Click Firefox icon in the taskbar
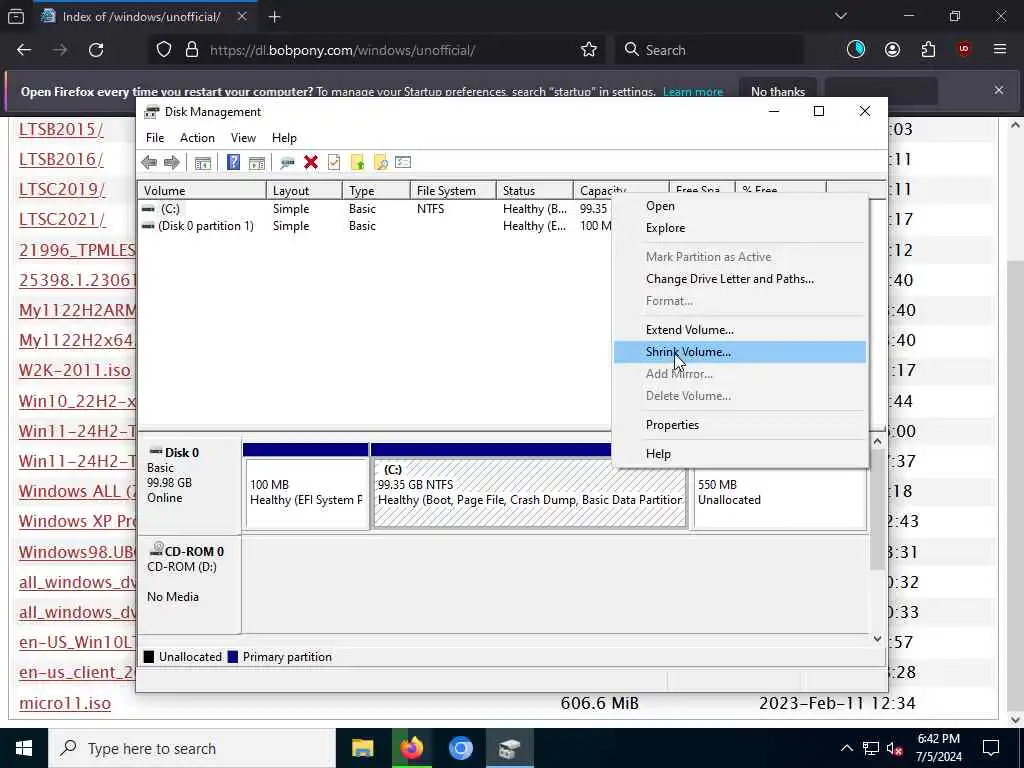 click(411, 748)
